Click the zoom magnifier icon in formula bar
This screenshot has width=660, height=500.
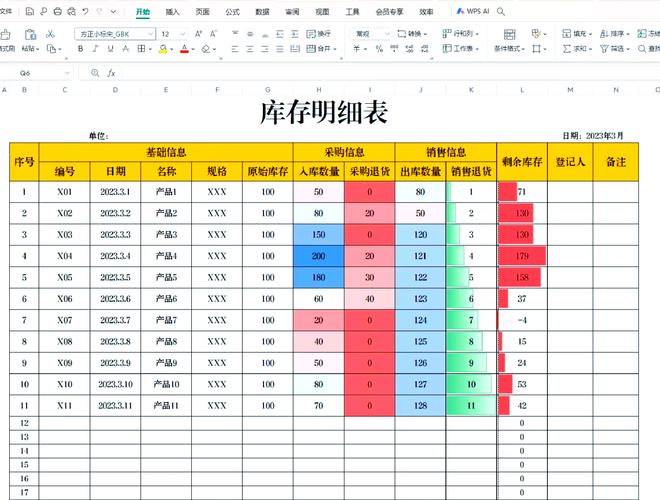tap(95, 73)
